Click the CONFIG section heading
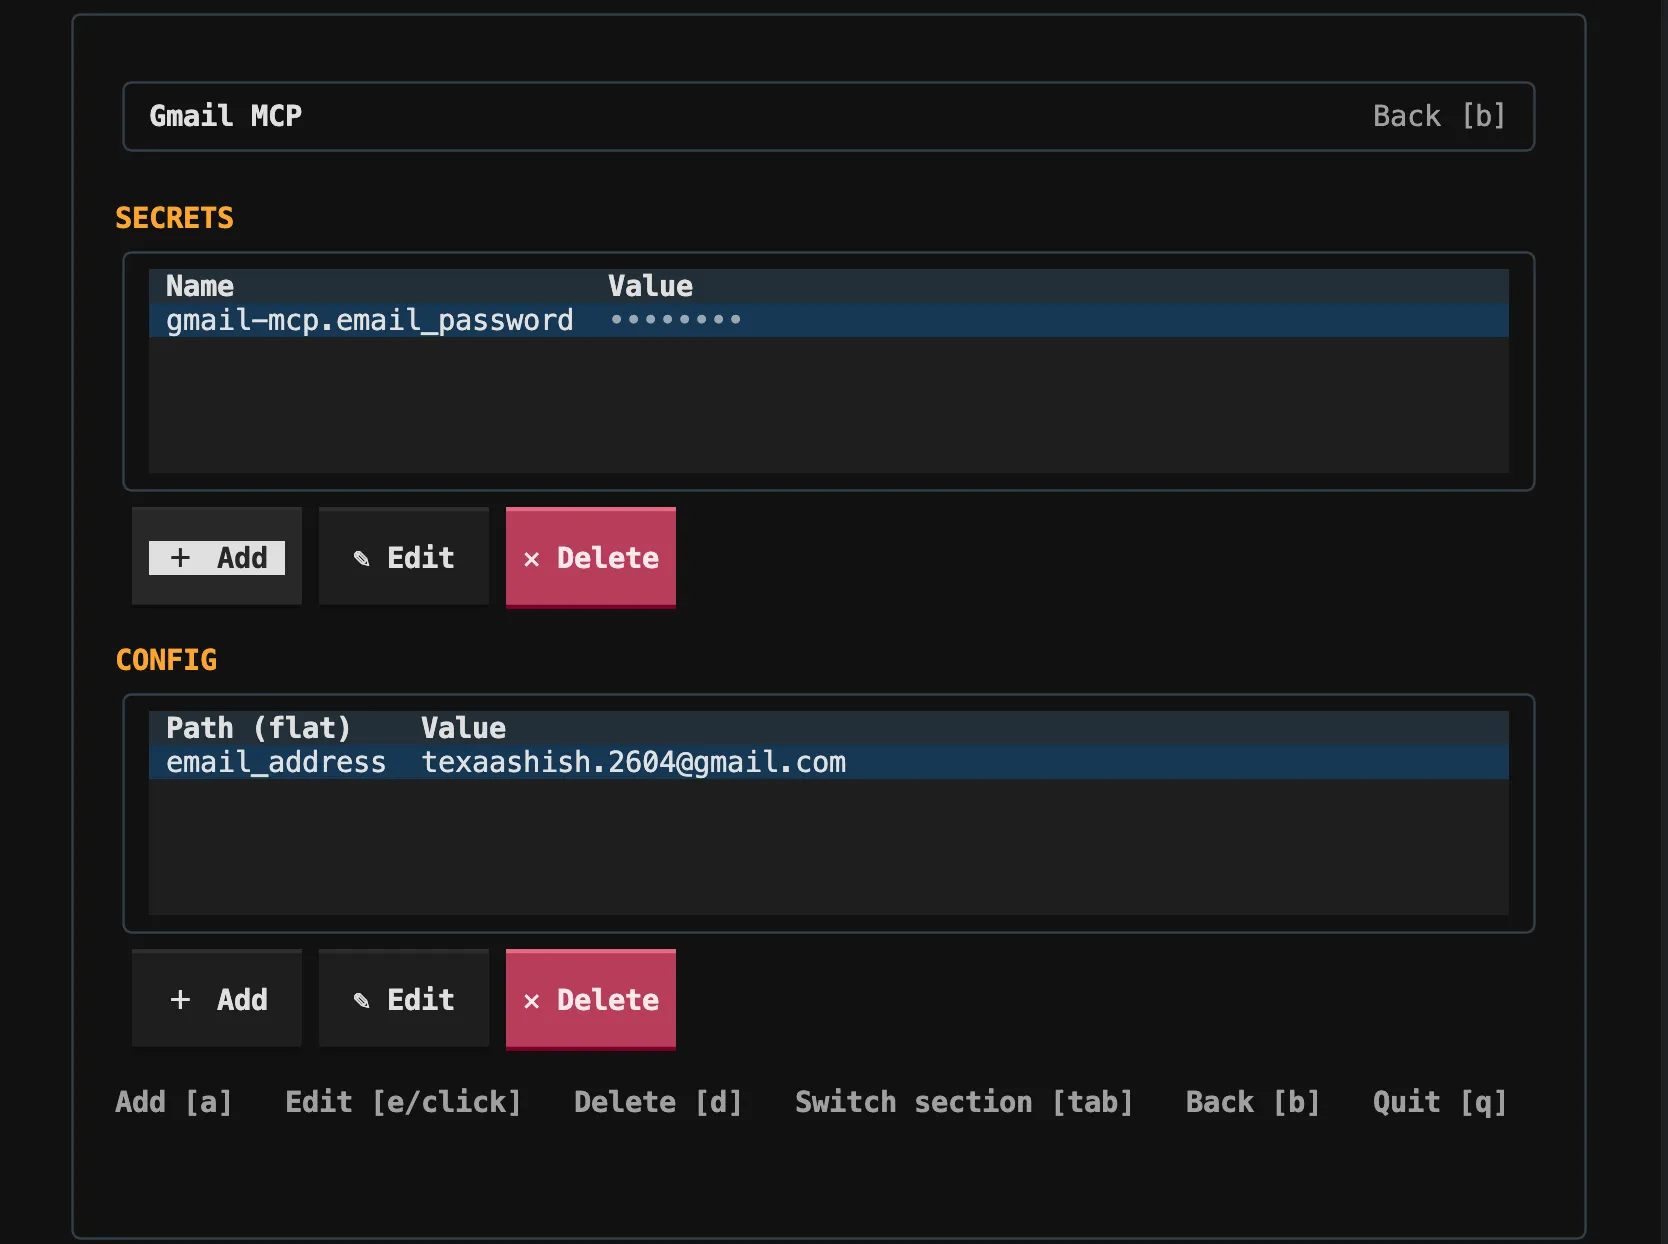 click(167, 660)
